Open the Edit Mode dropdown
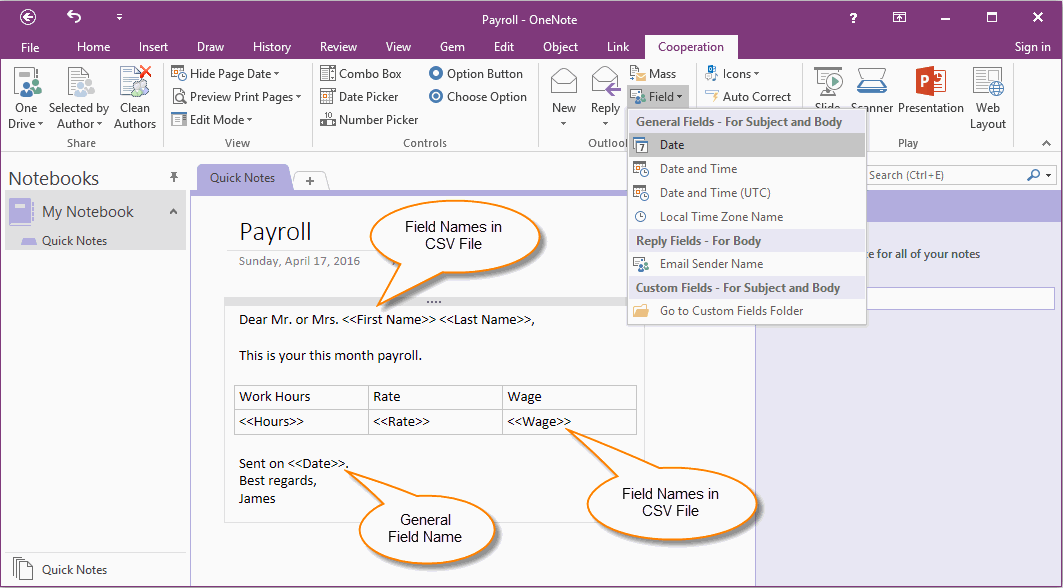This screenshot has width=1063, height=588. (x=212, y=120)
